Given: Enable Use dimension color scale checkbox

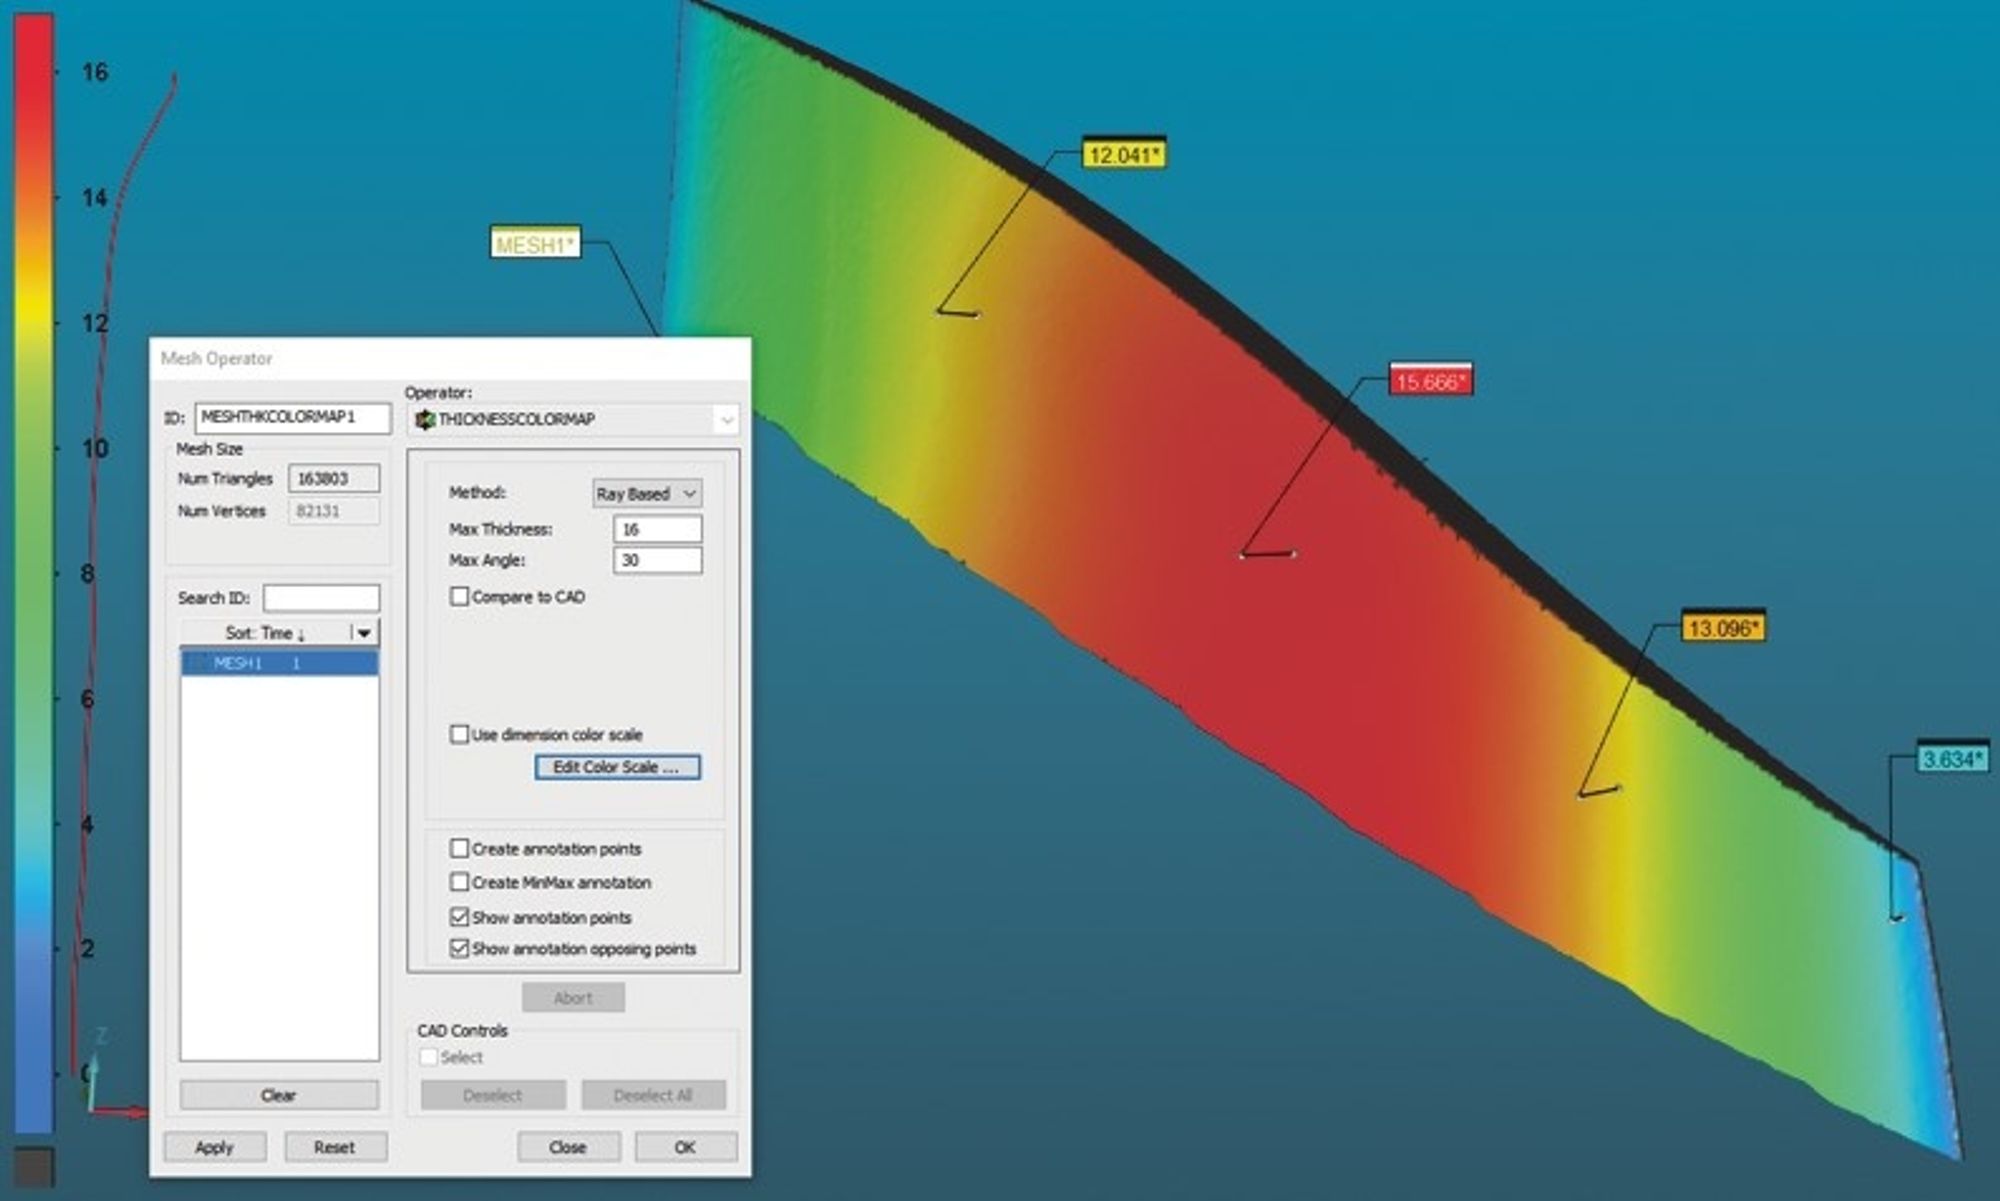Looking at the screenshot, I should (x=459, y=734).
